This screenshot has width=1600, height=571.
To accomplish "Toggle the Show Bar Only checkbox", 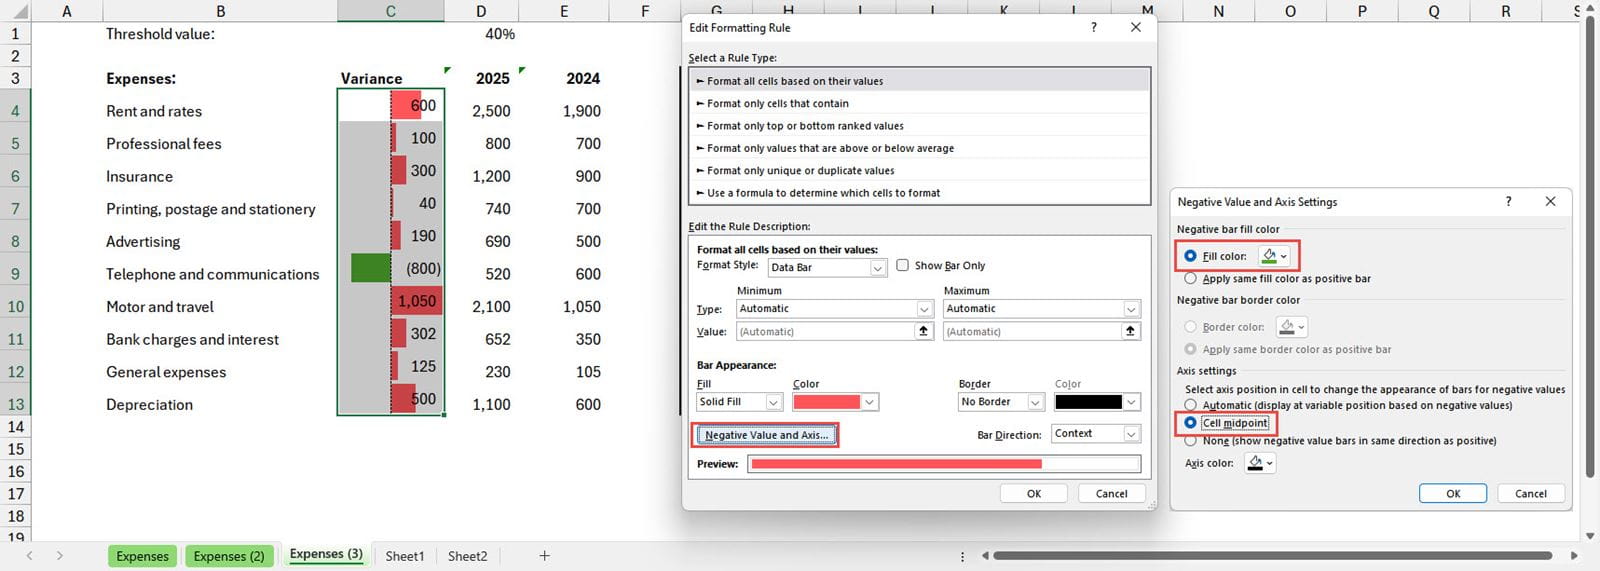I will pos(903,265).
